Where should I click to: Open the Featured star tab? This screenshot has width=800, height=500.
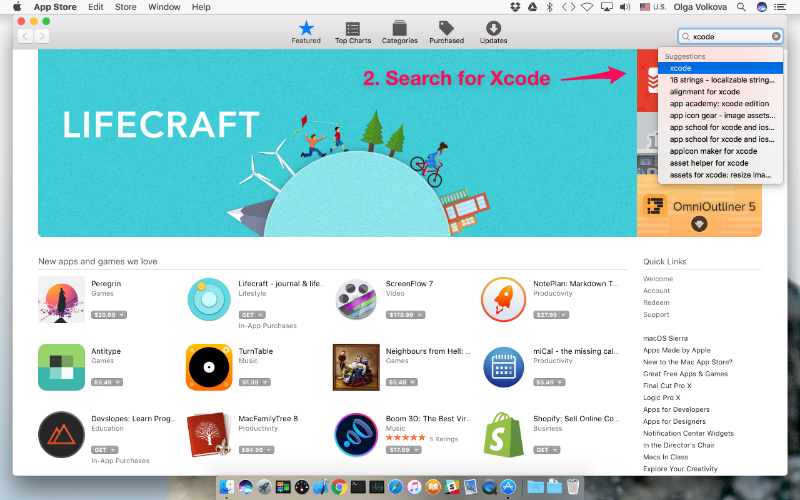(x=306, y=32)
